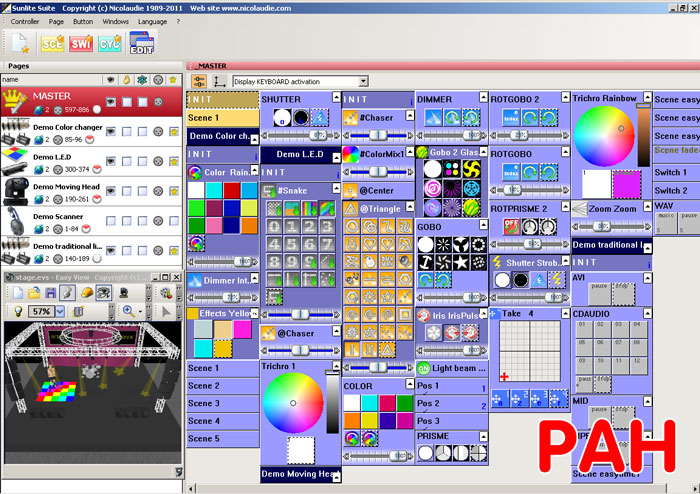Click the zoom magnifier in Easy View
Viewport: 700px width, 494px height.
129,311
